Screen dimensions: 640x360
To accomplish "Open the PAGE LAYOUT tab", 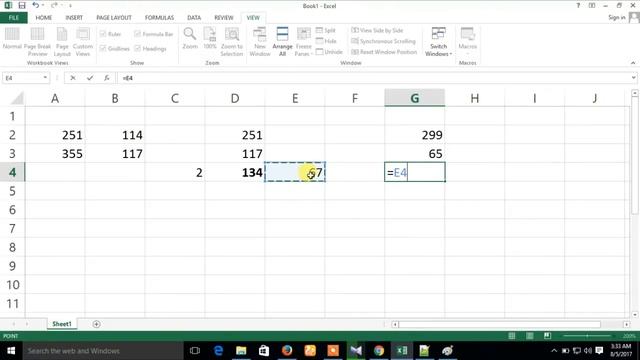I will pyautogui.click(x=114, y=18).
